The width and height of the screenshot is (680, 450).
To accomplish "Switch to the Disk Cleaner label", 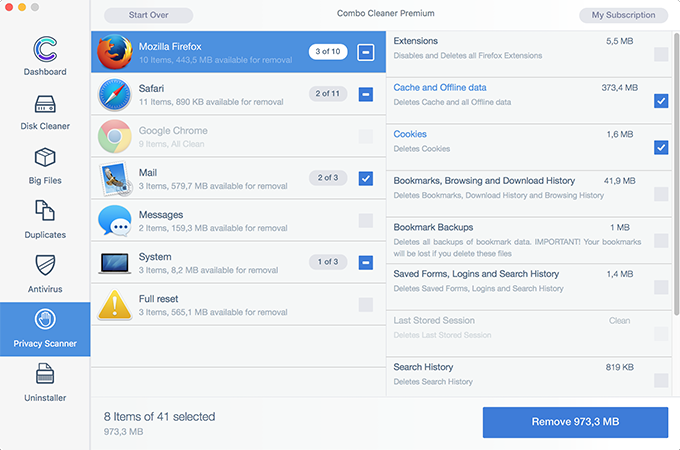I will coord(45,126).
